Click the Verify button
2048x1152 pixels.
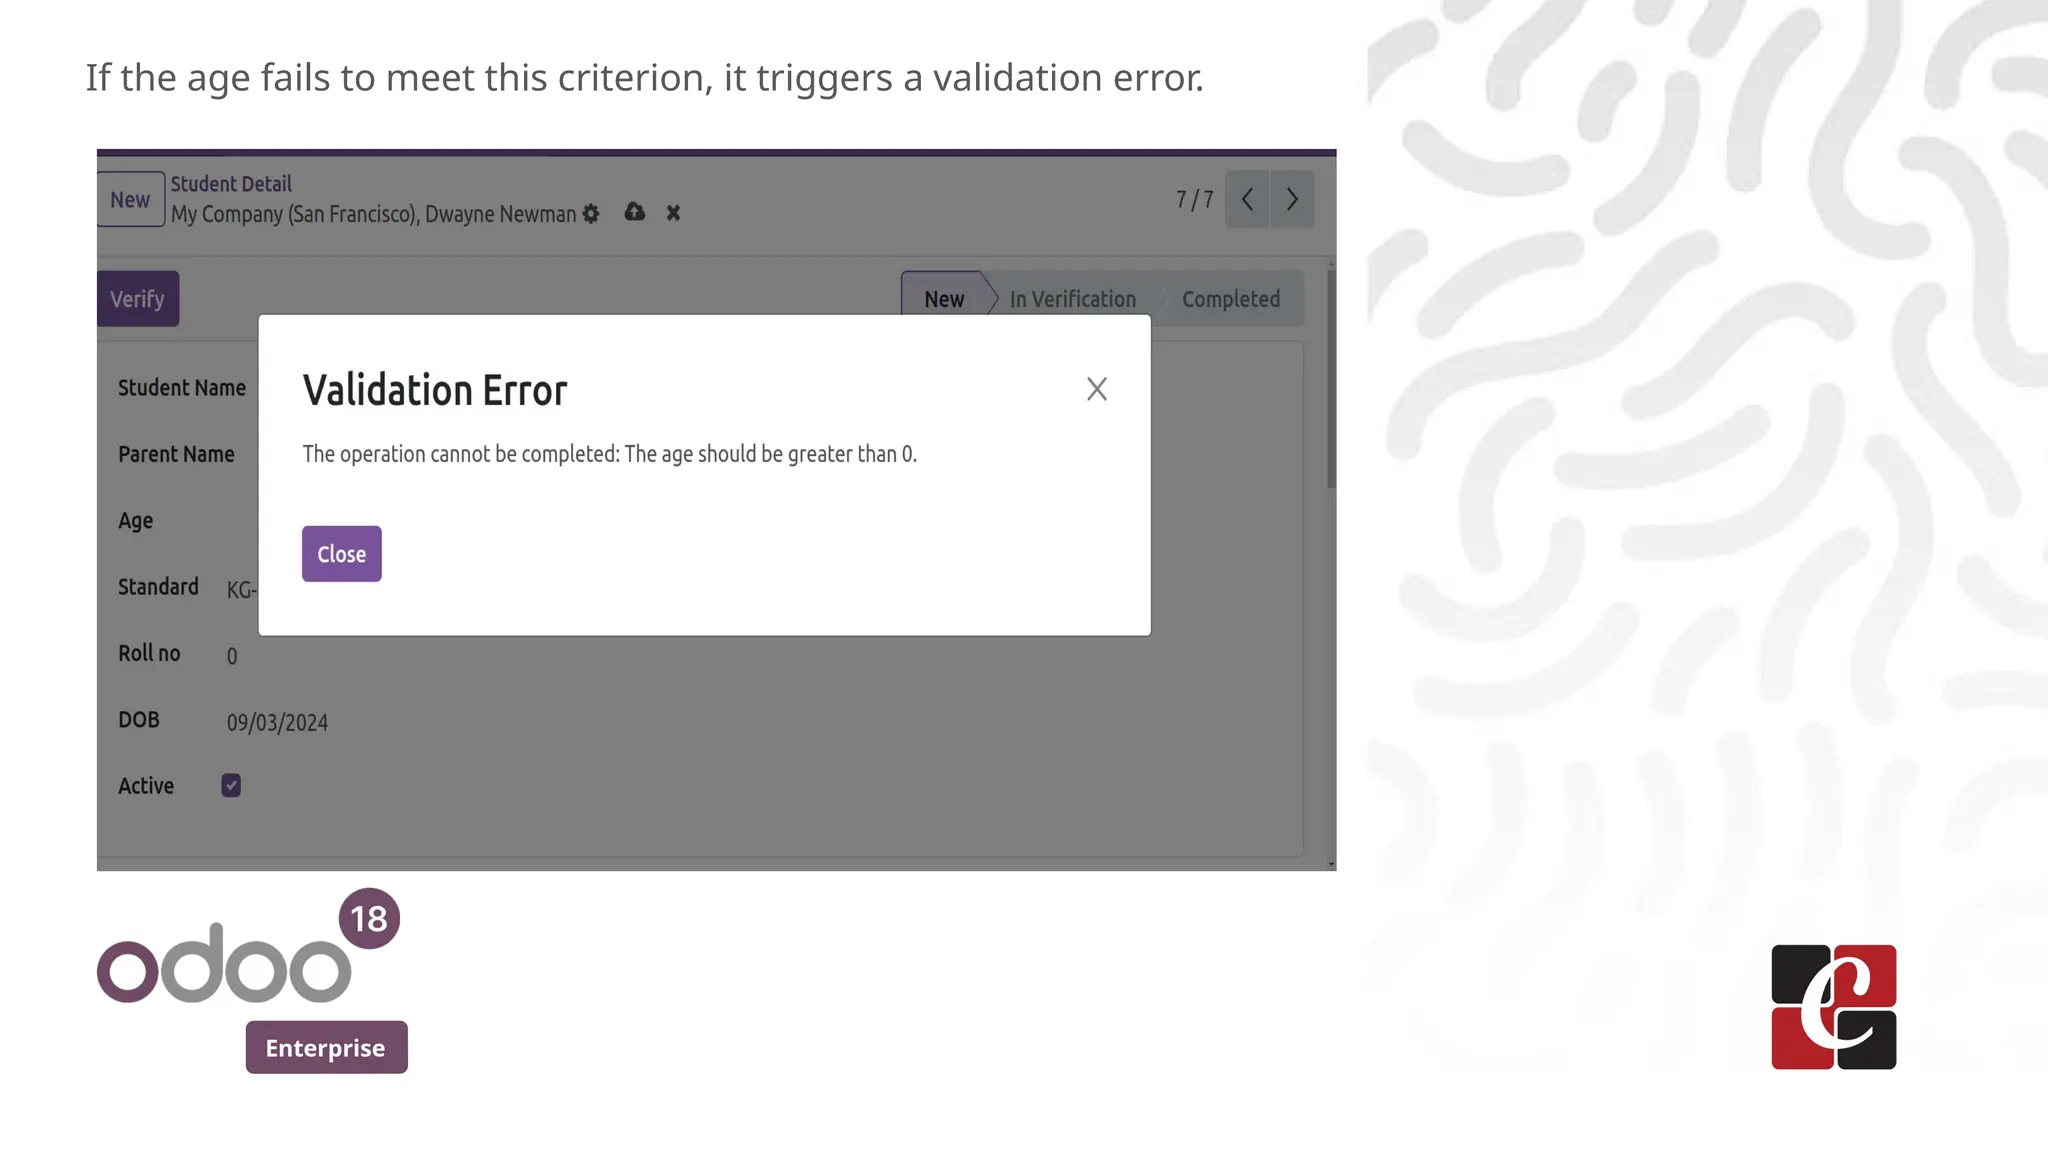click(138, 299)
